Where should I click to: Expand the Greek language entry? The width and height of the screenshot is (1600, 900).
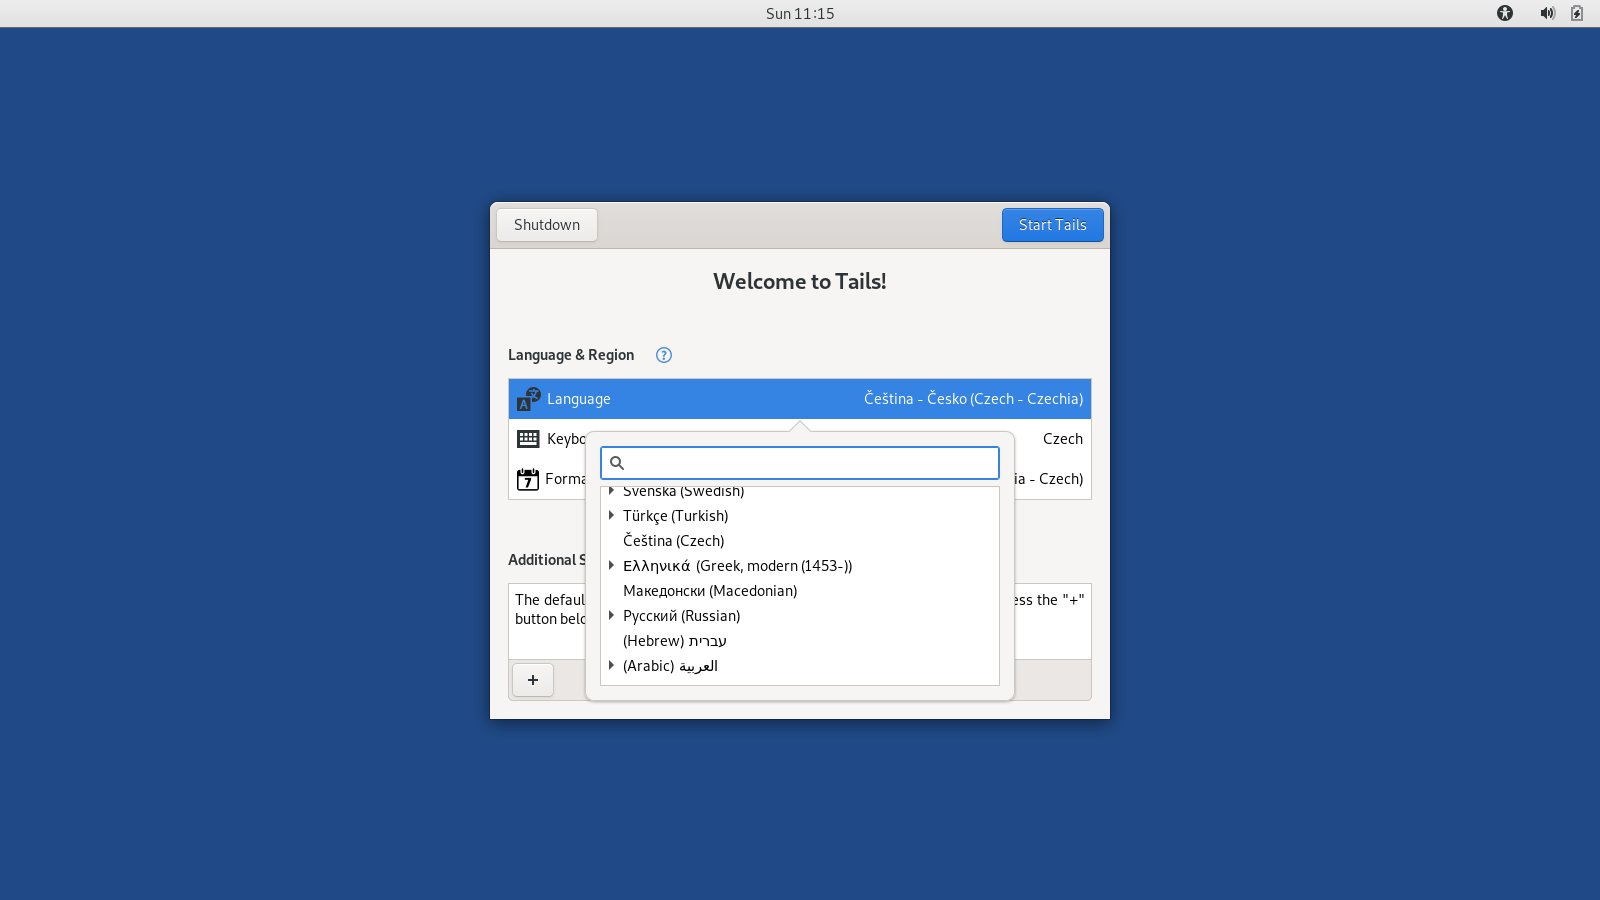(611, 565)
